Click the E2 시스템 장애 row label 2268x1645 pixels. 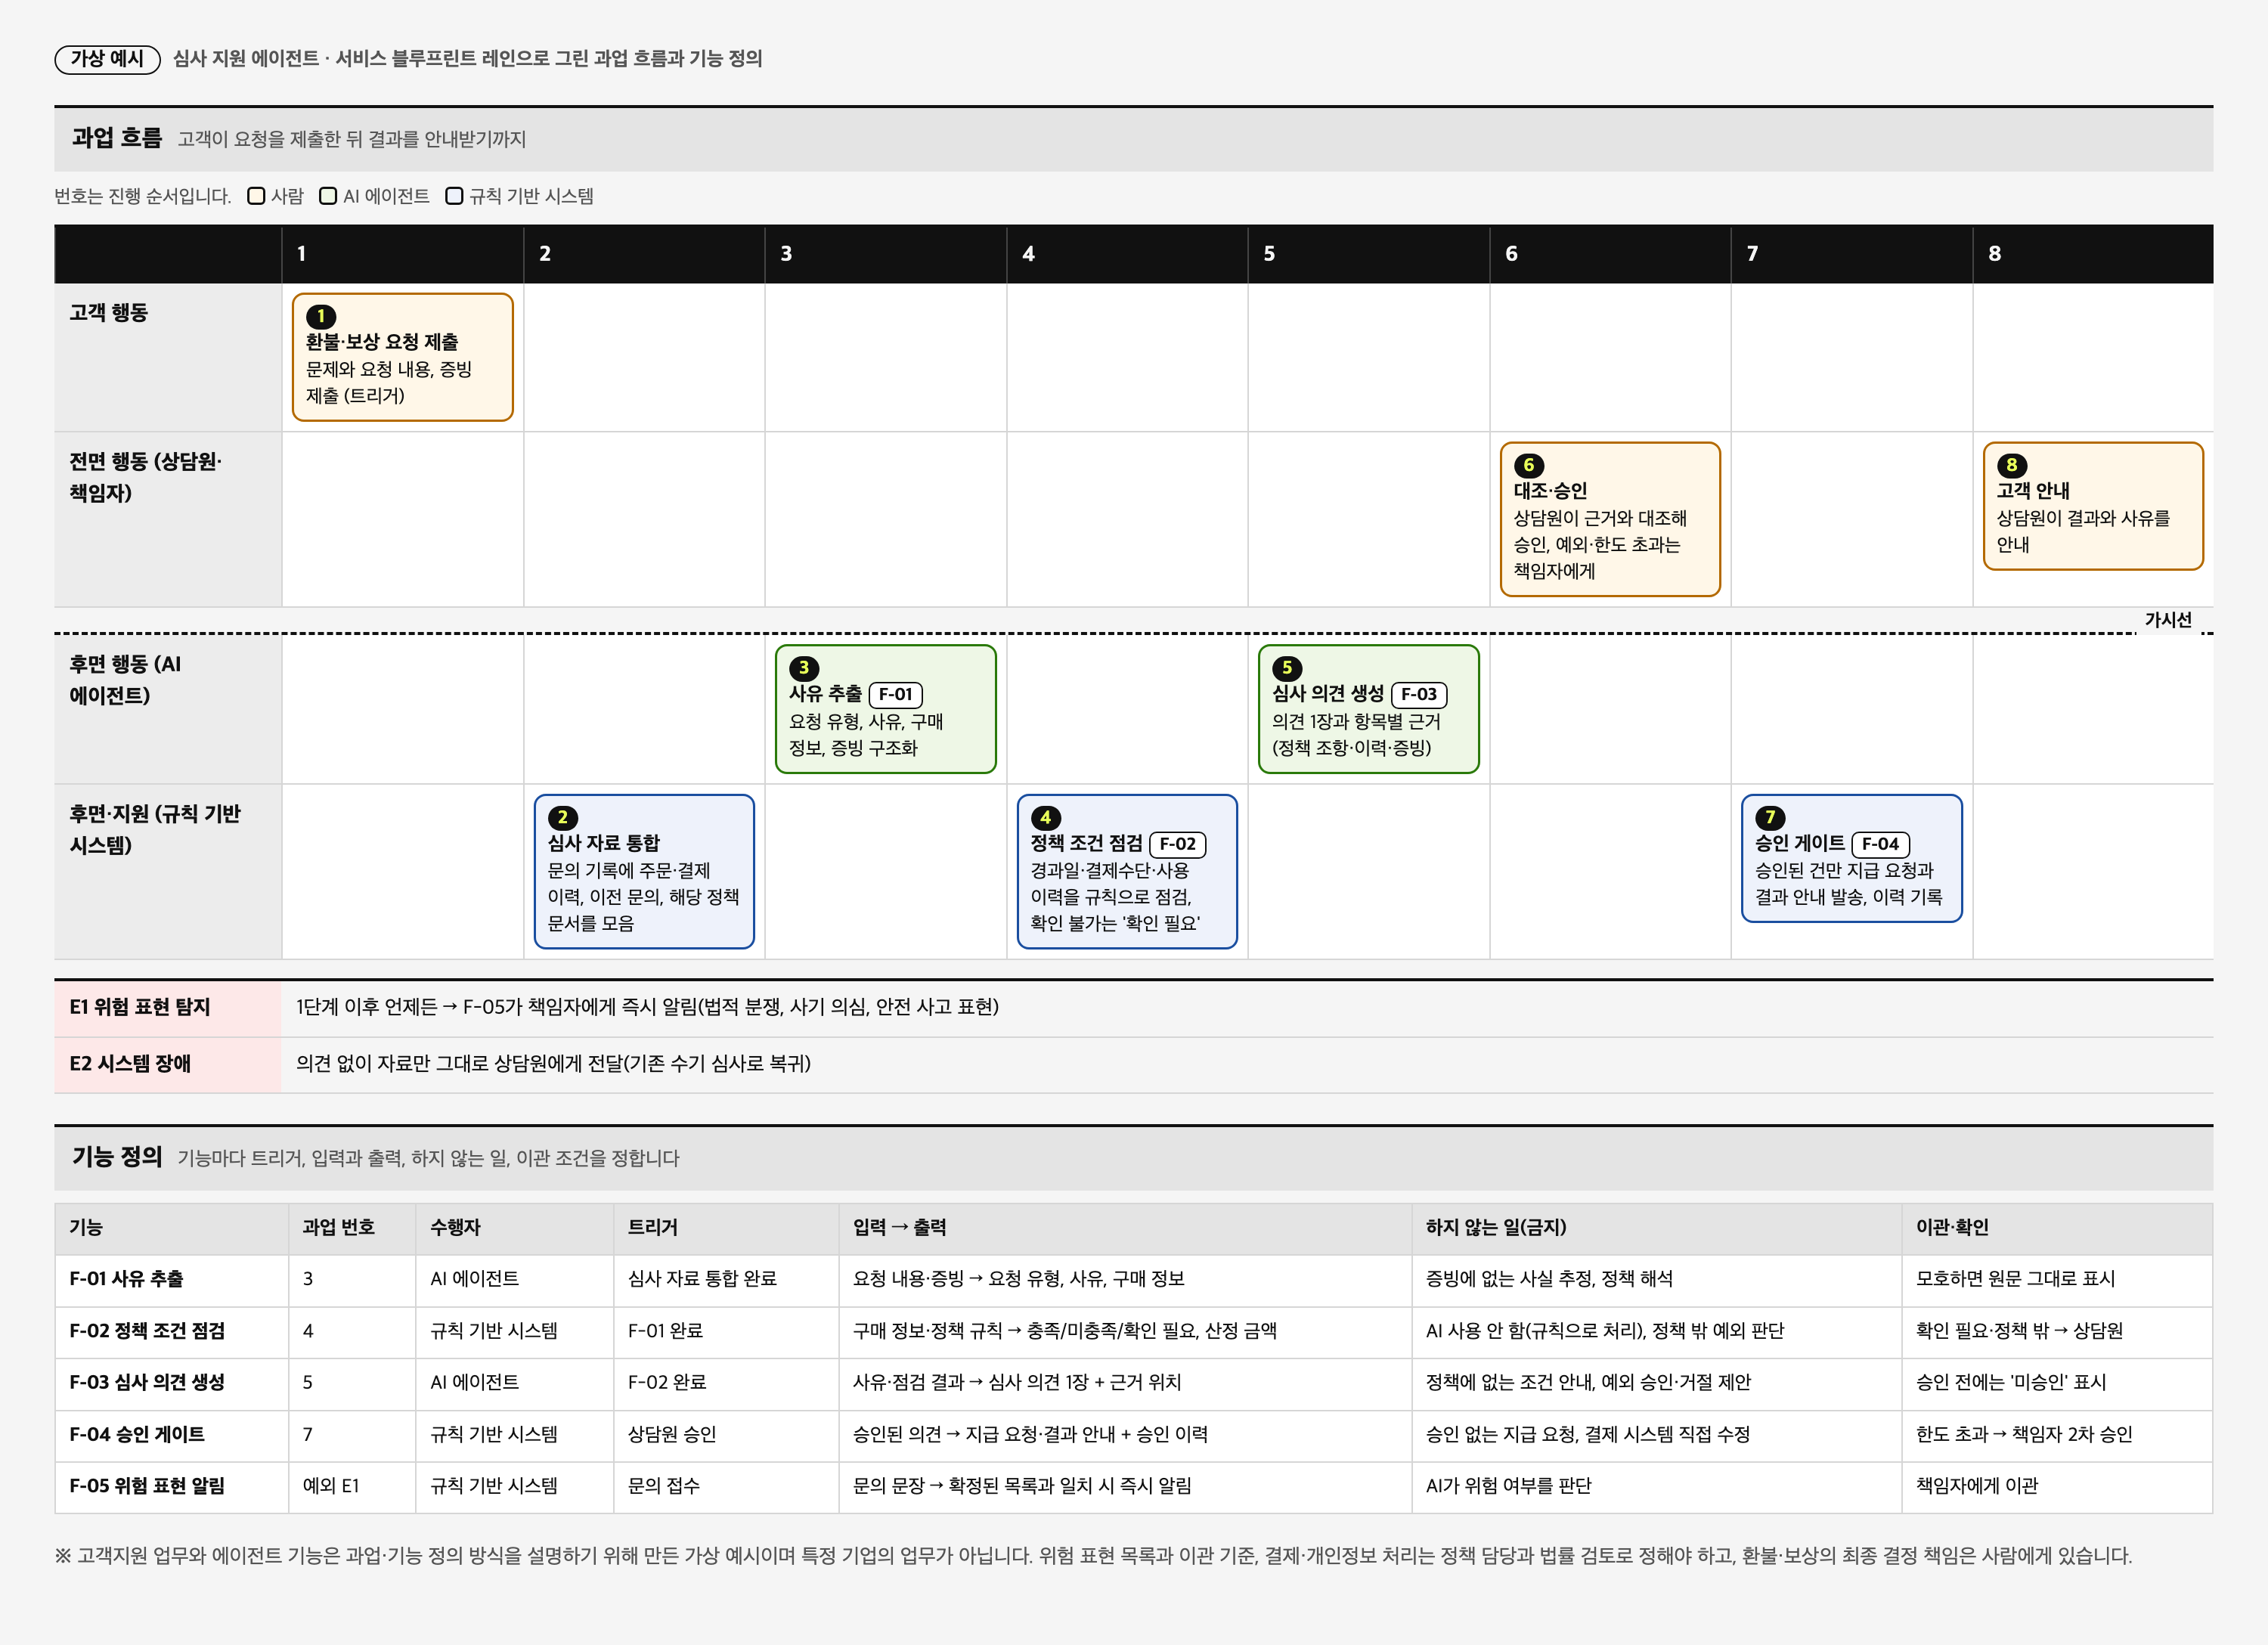click(x=130, y=1064)
